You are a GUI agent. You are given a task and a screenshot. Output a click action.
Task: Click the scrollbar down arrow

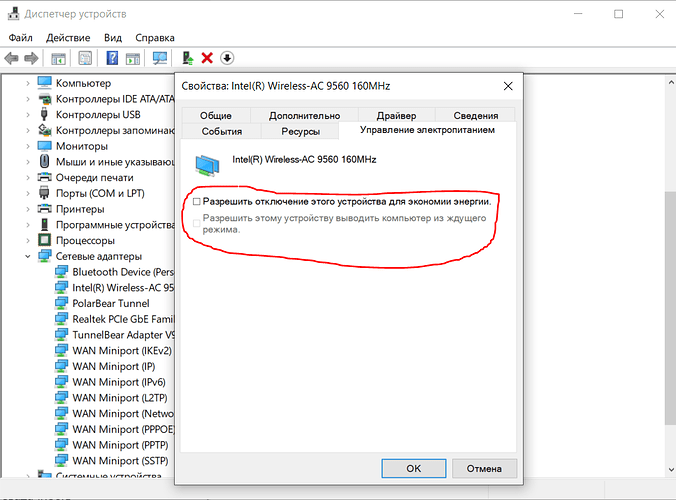pyautogui.click(x=670, y=469)
